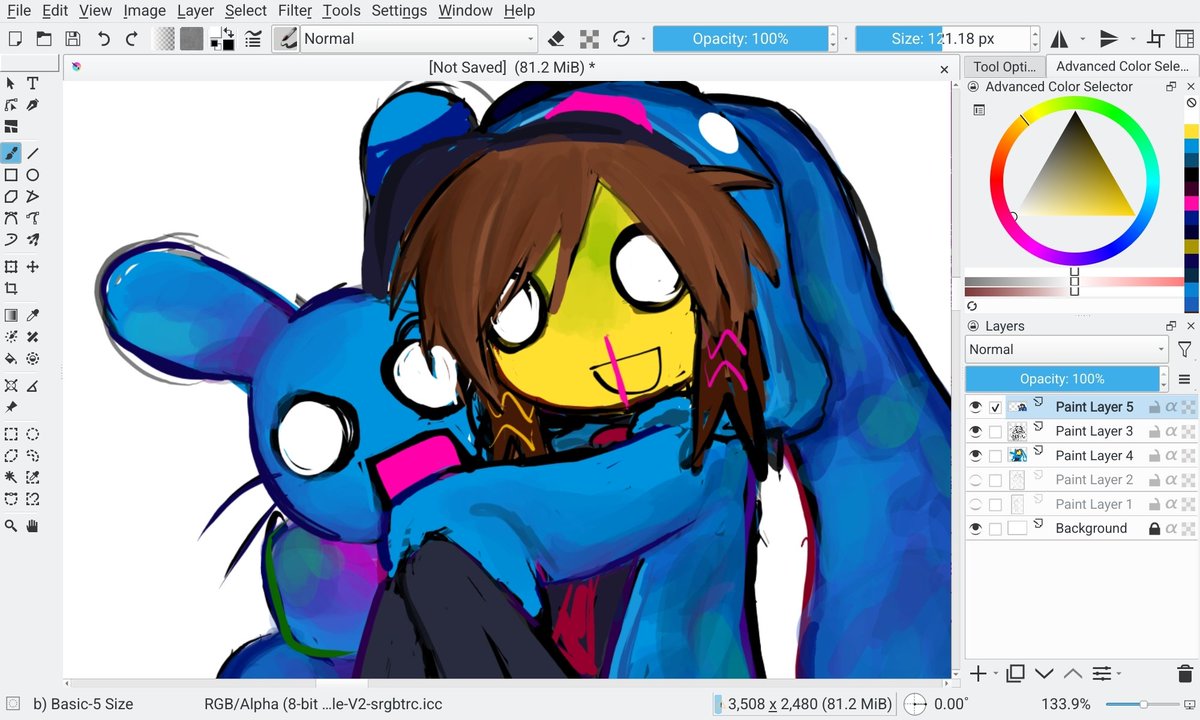The image size is (1200, 720).
Task: Adjust the brush Opacity slider in toolbar
Action: (741, 39)
